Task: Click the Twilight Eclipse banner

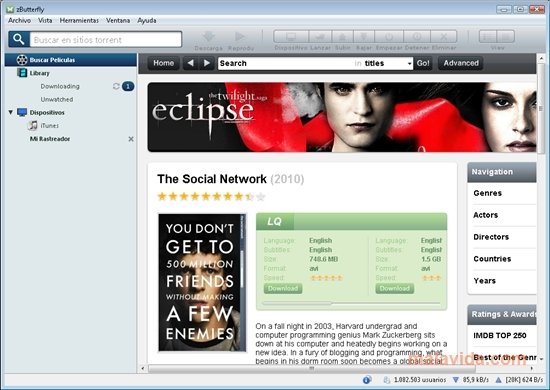Action: pyautogui.click(x=342, y=117)
